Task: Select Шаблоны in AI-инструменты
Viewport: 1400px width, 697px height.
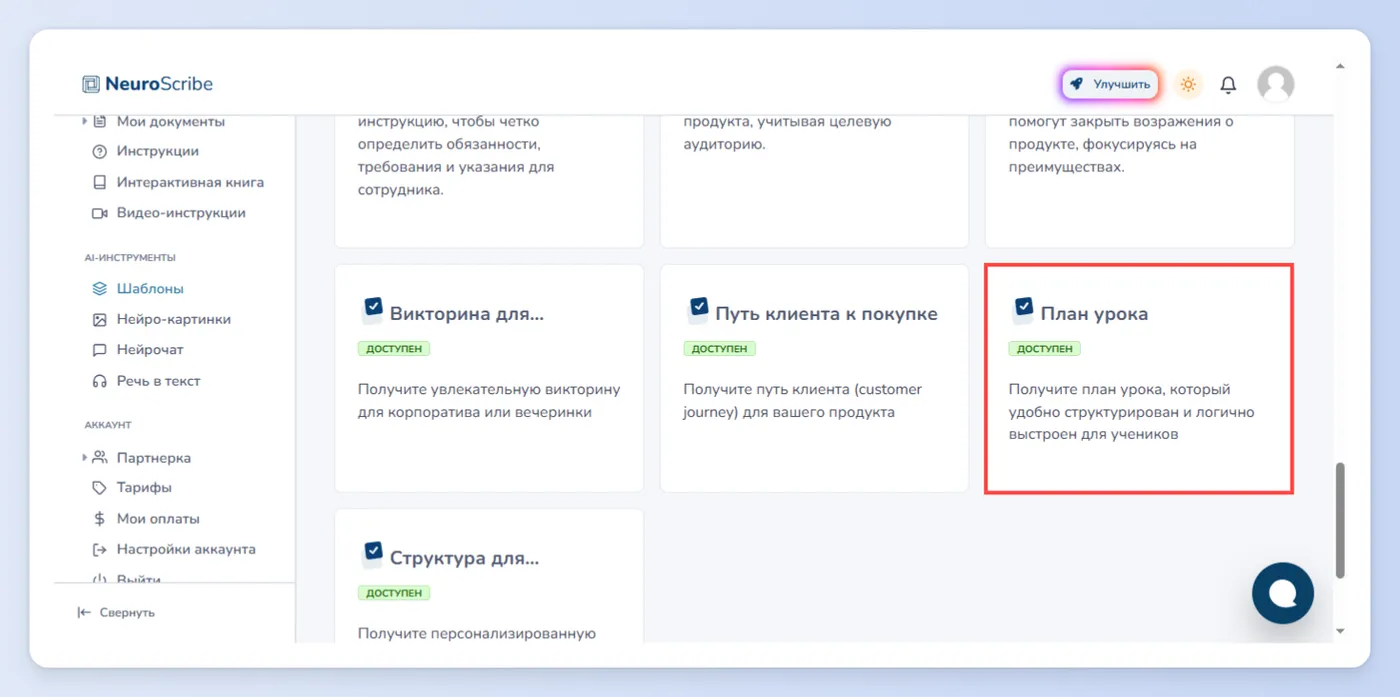Action: [x=150, y=289]
